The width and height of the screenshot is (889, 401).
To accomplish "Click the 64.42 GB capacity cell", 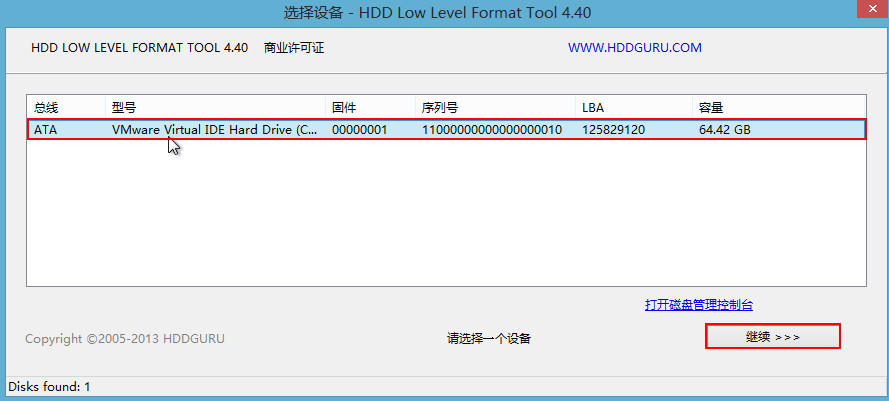I will [x=725, y=130].
